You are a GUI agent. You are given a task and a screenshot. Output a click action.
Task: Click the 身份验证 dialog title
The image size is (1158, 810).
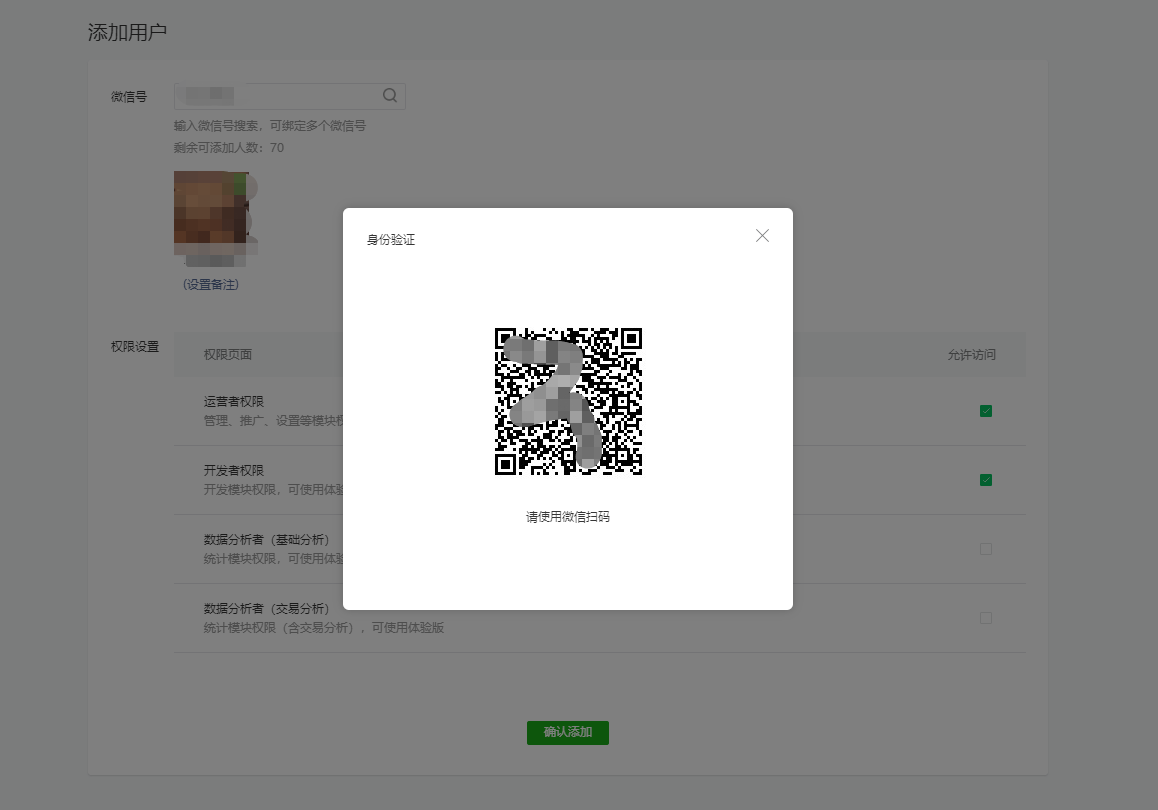(391, 240)
